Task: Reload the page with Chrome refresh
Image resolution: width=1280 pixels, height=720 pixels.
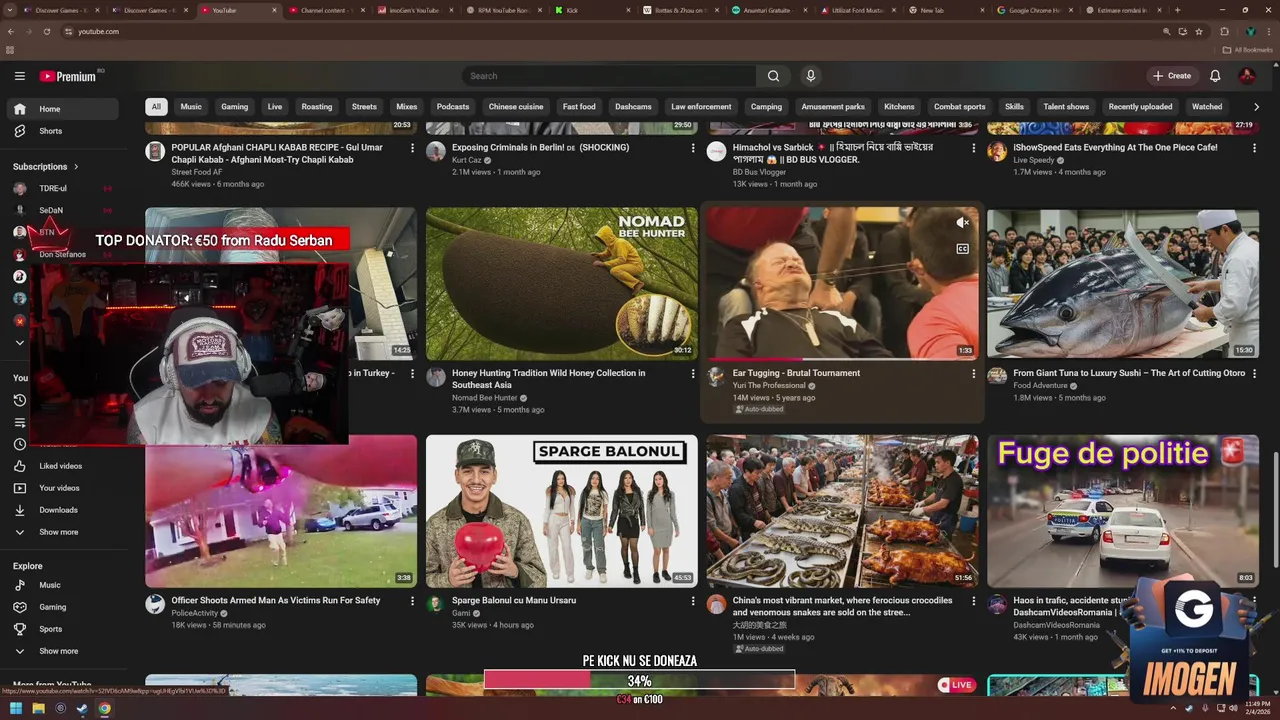Action: (x=46, y=31)
